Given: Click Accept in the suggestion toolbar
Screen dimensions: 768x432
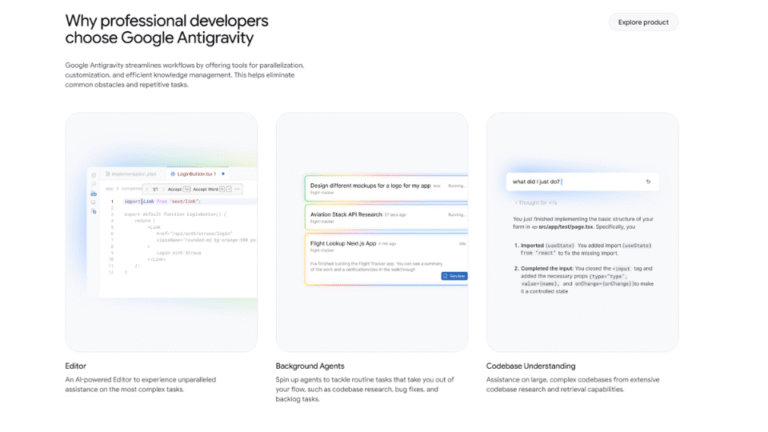Looking at the screenshot, I should coord(179,189).
